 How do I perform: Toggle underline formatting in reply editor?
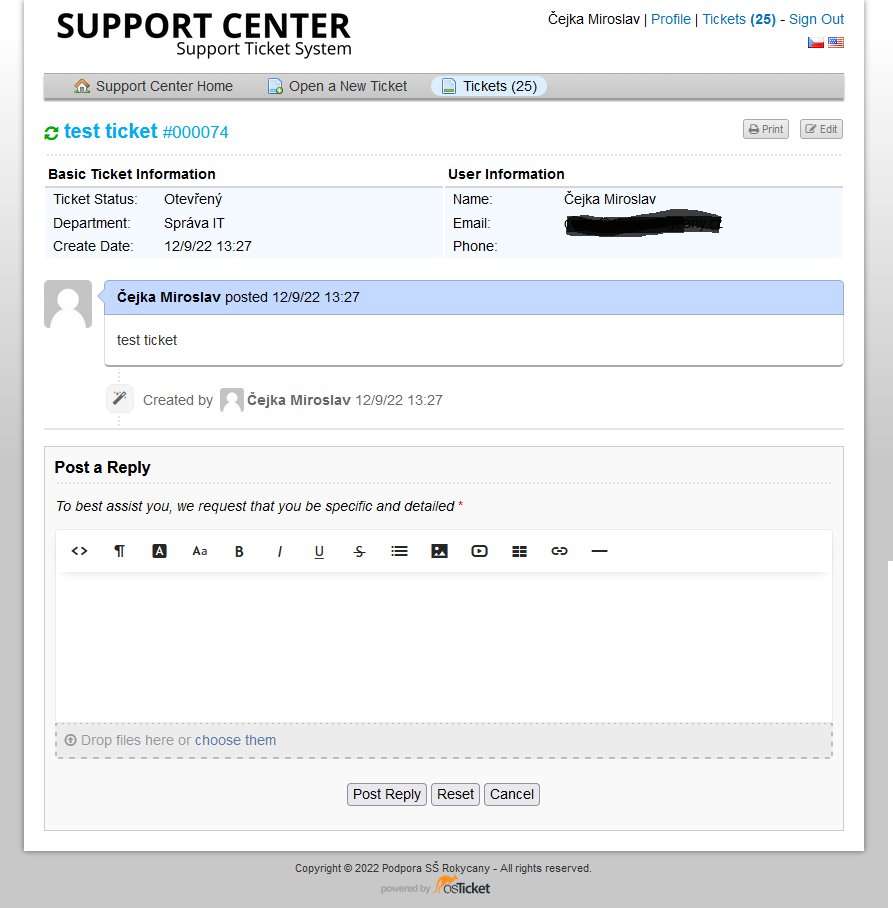319,551
